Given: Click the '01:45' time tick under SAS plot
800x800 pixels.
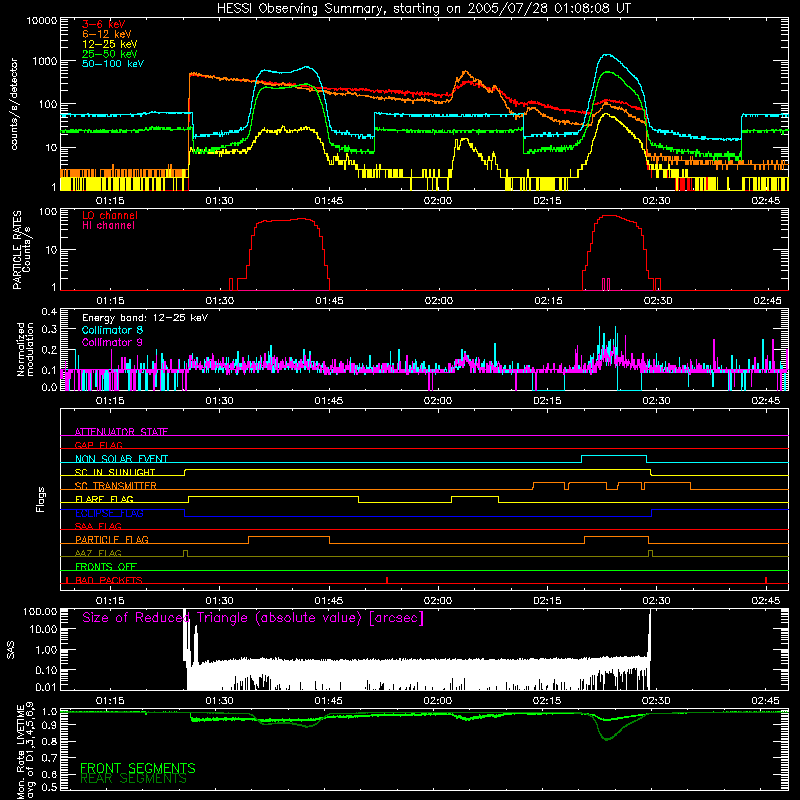Looking at the screenshot, I should (329, 701).
